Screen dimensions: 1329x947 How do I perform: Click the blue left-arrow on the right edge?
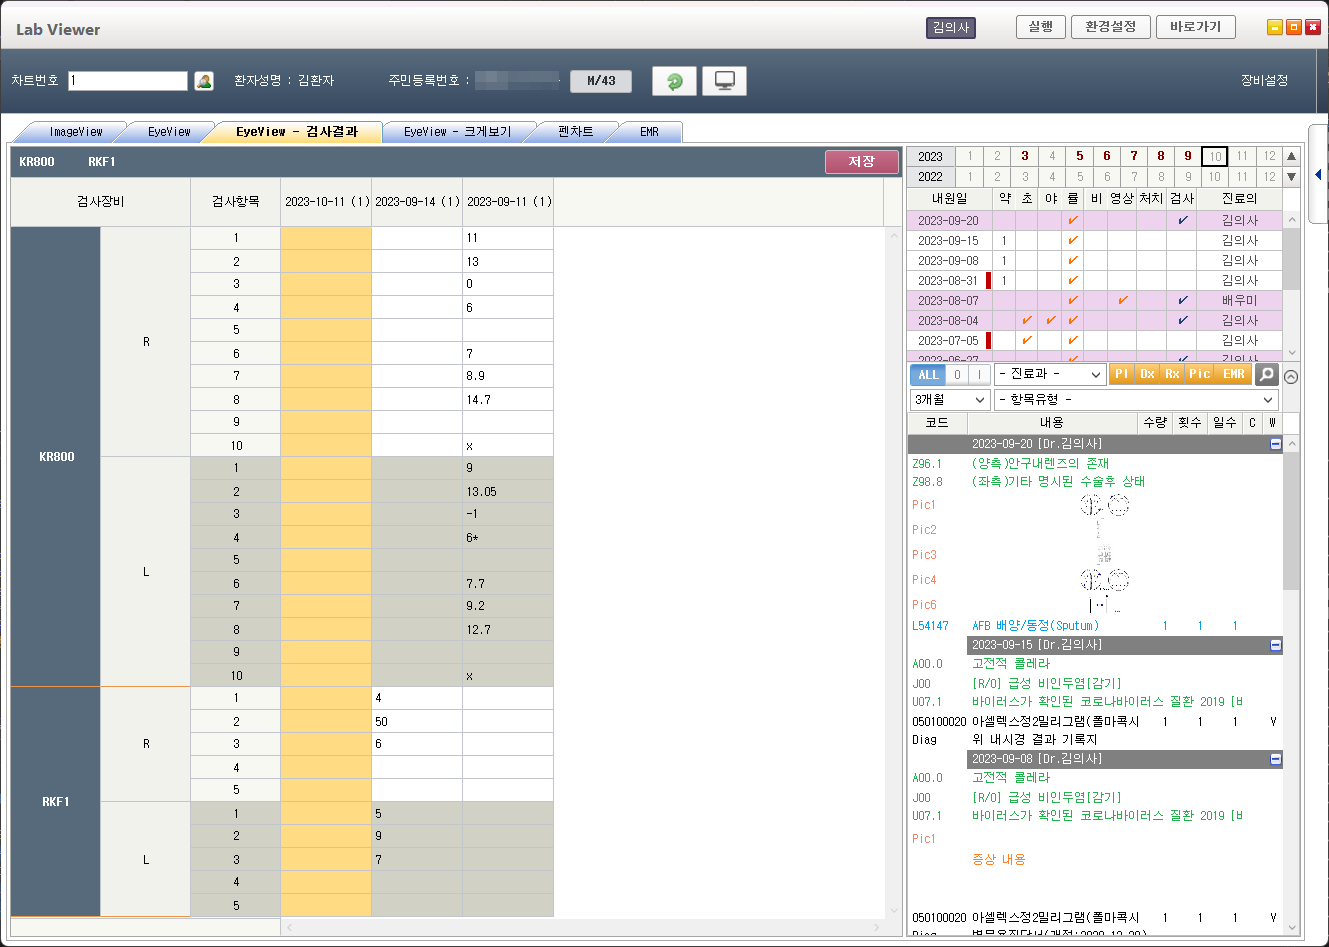point(1318,175)
